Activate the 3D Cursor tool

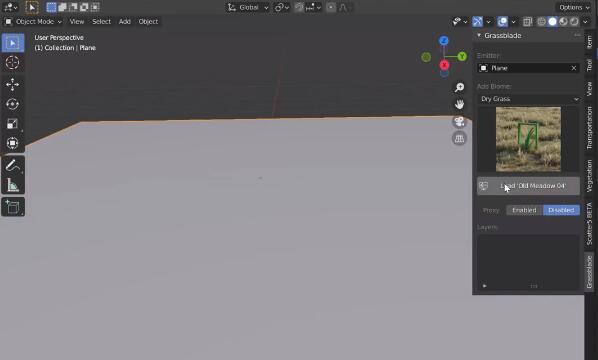(13, 62)
